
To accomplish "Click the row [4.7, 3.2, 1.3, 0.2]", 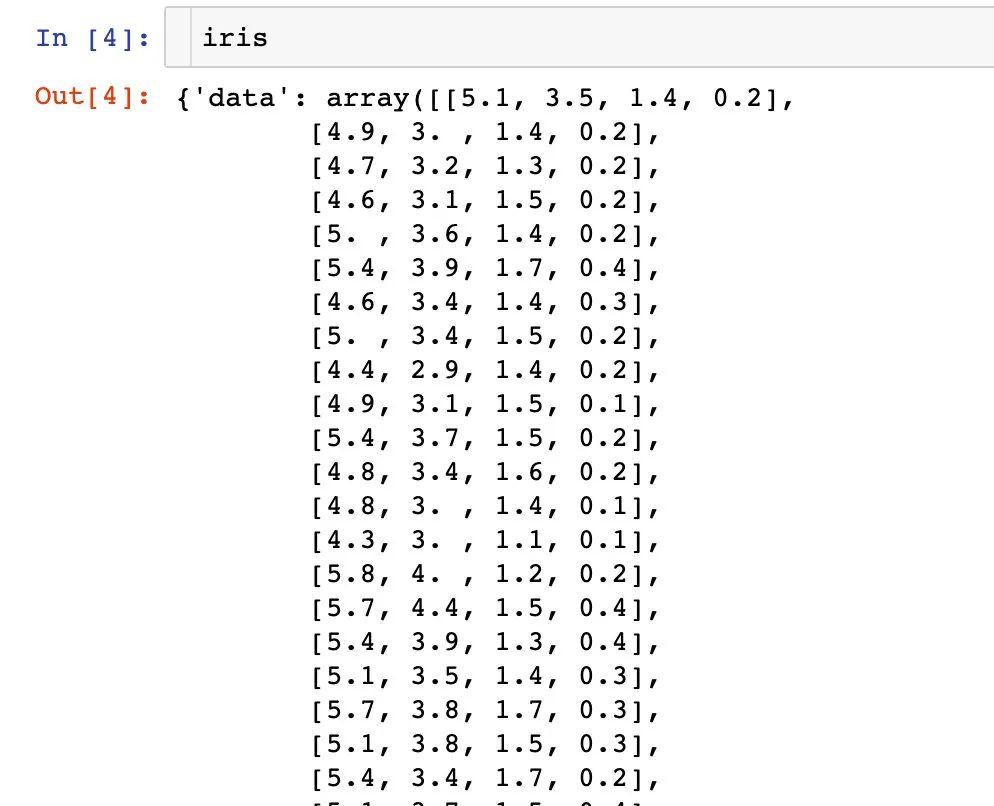I will click(485, 166).
